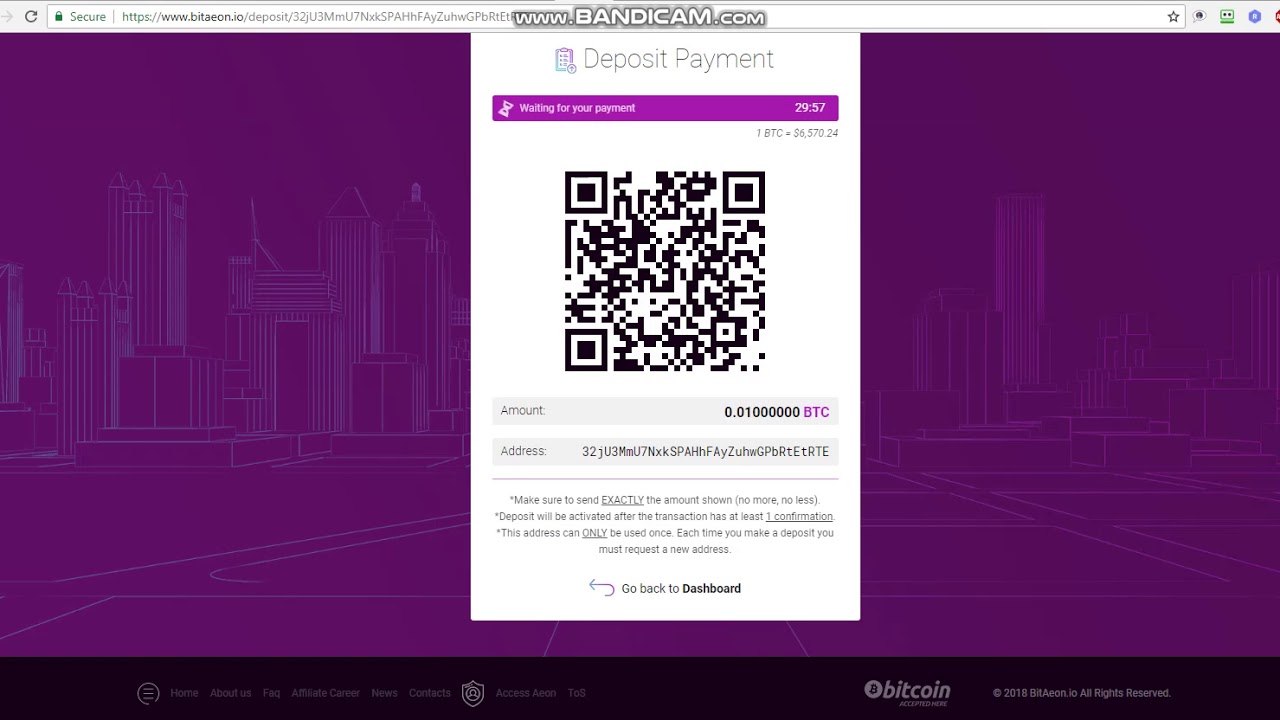Open the green RoboForm extension icon

[x=1227, y=17]
